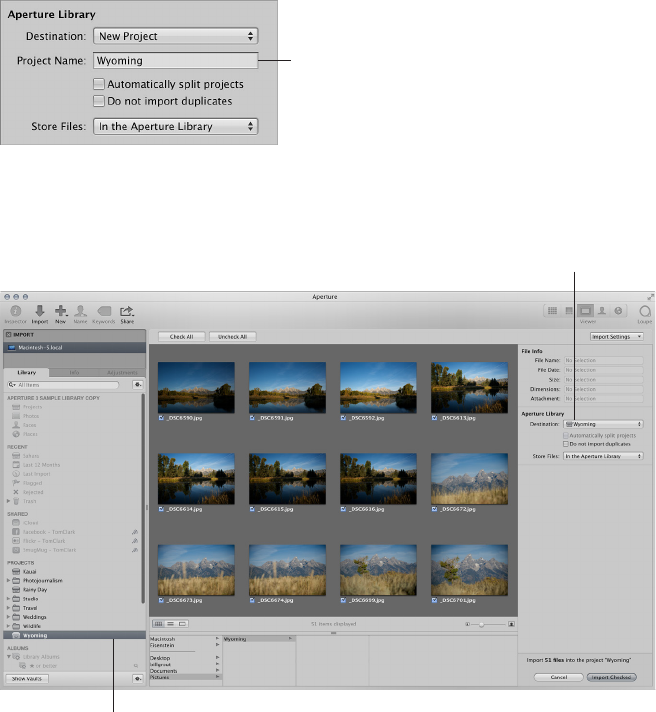
Task: Open the Places view toolbar icon
Action: click(x=618, y=311)
